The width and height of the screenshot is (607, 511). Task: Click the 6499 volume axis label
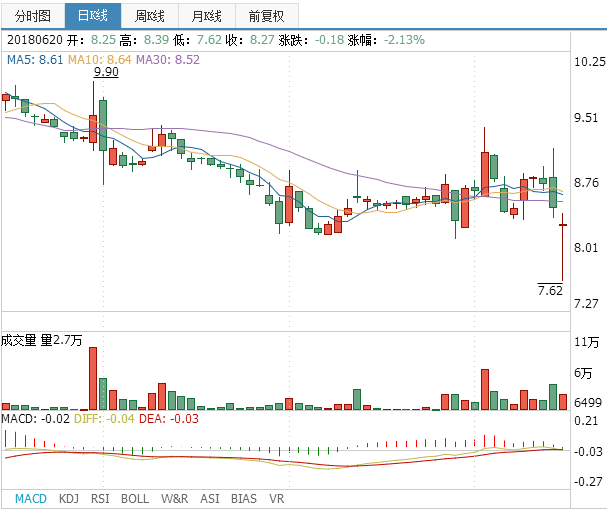coord(588,403)
